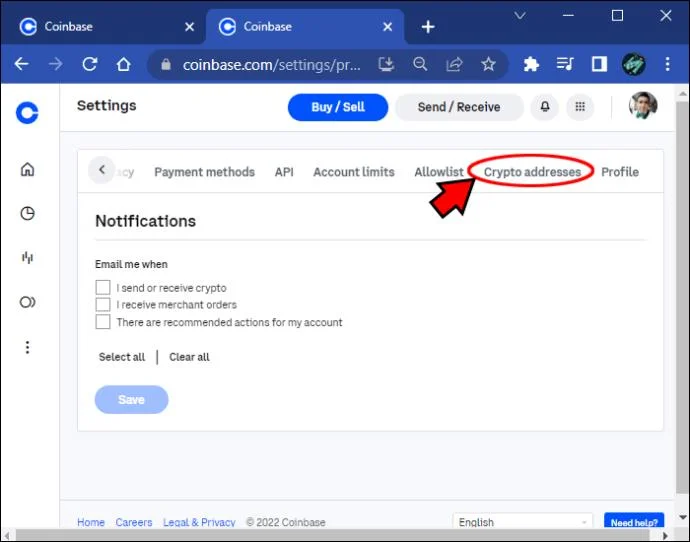This screenshot has height=542, width=690.
Task: Click the Select all link
Action: click(122, 357)
